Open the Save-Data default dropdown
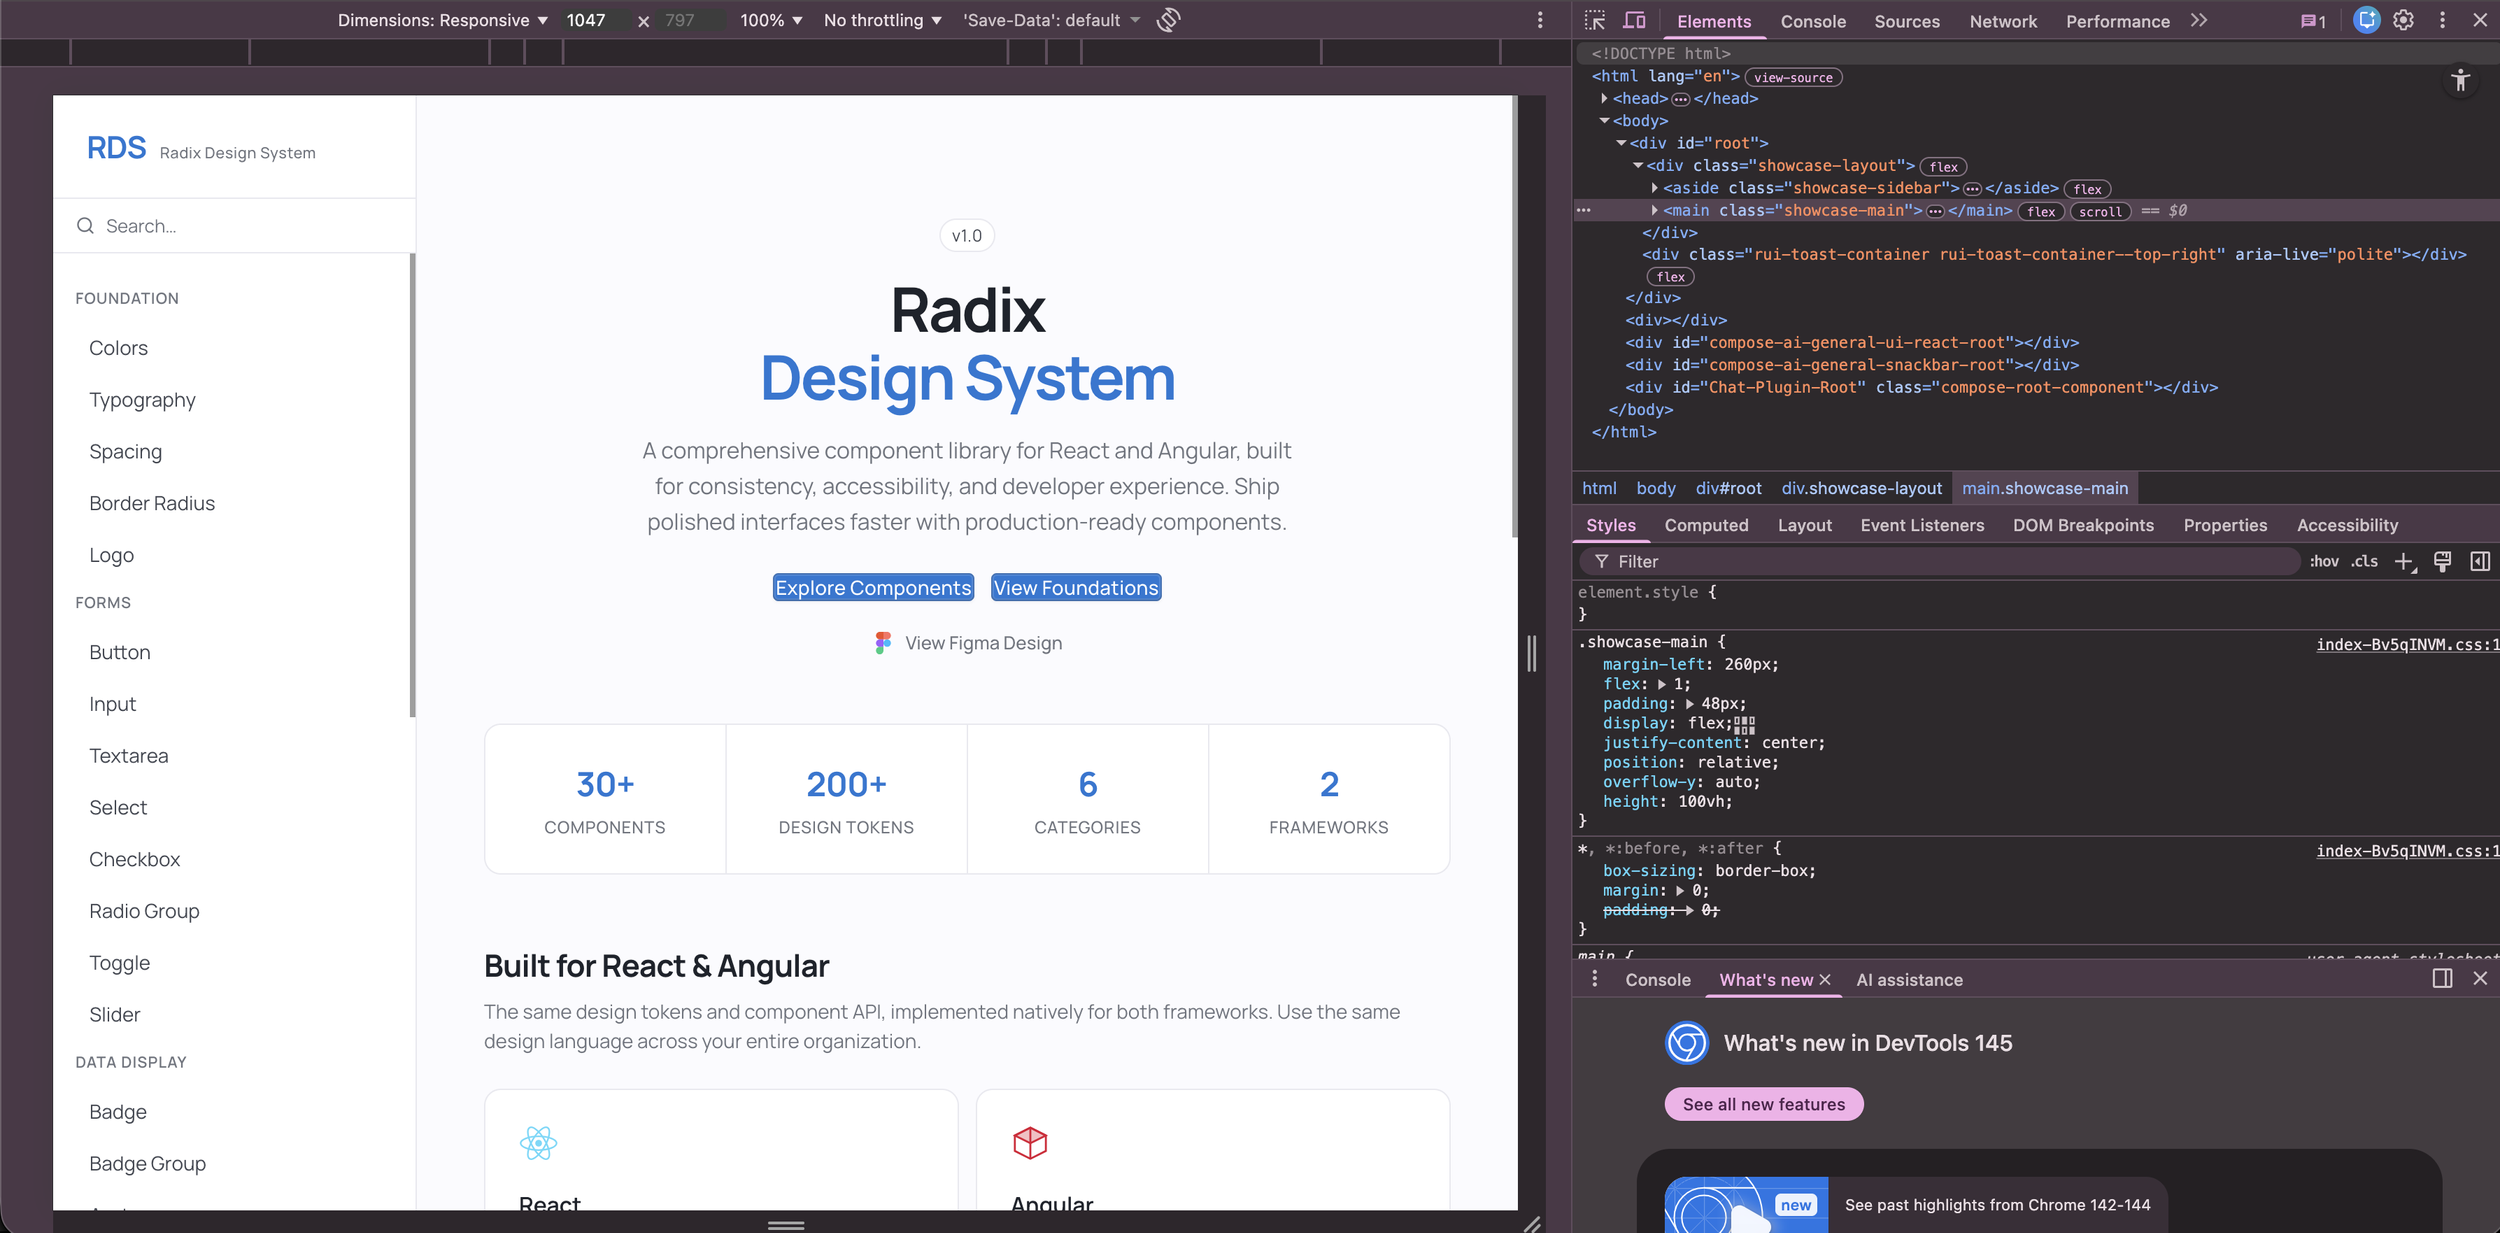2500x1233 pixels. [x=1051, y=20]
